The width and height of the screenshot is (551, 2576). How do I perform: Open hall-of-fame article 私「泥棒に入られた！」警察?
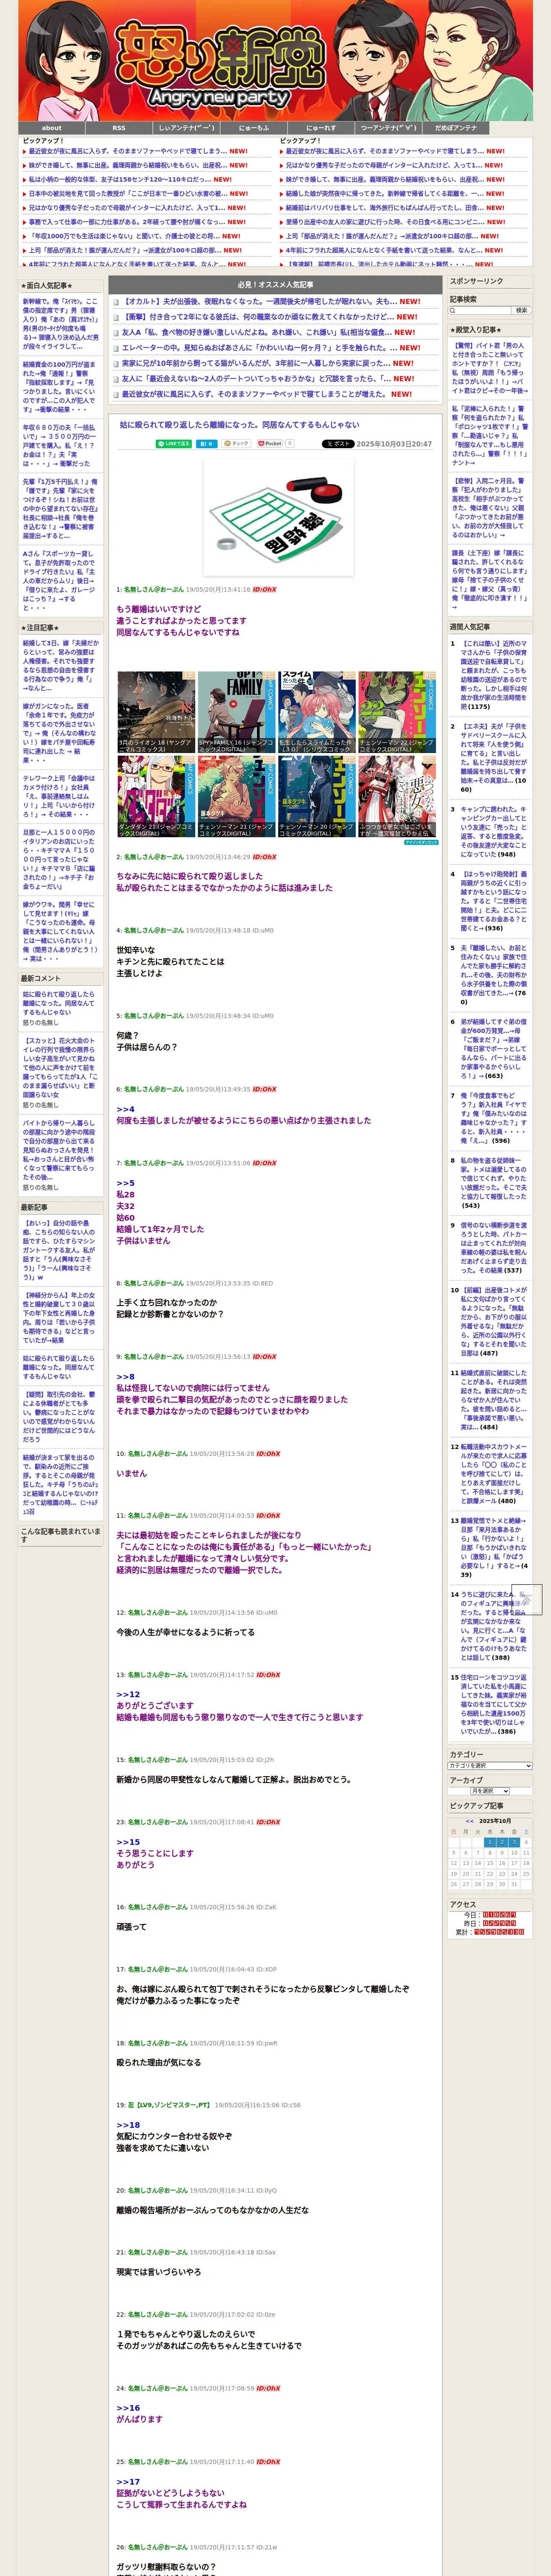click(489, 436)
